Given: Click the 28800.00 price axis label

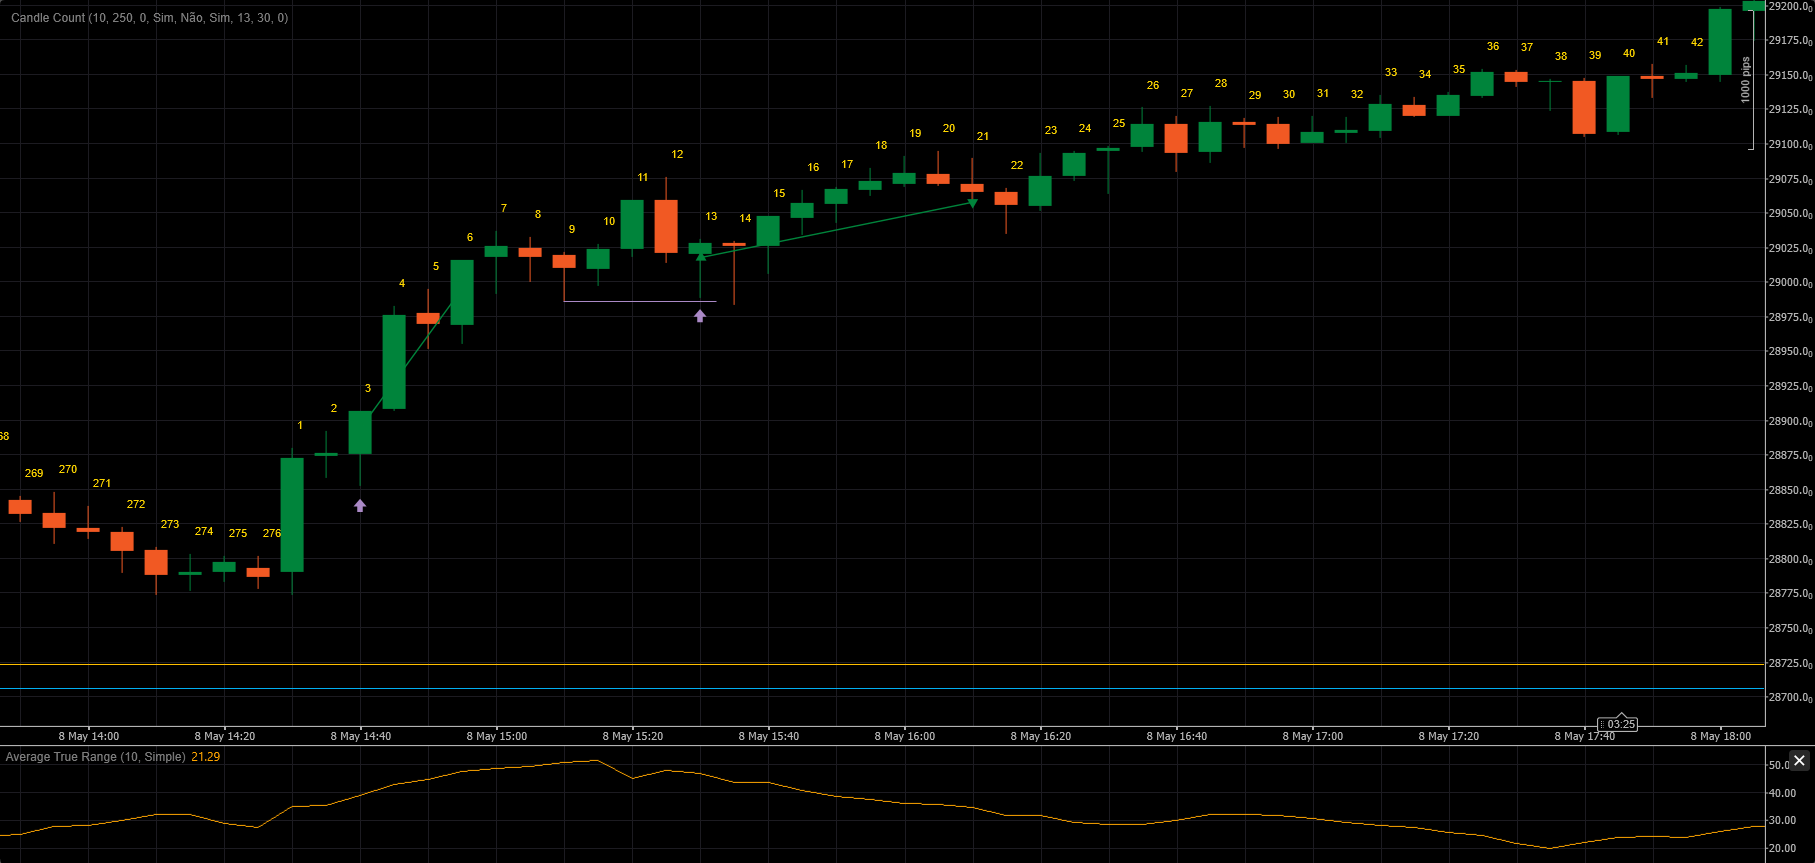Looking at the screenshot, I should [1790, 559].
